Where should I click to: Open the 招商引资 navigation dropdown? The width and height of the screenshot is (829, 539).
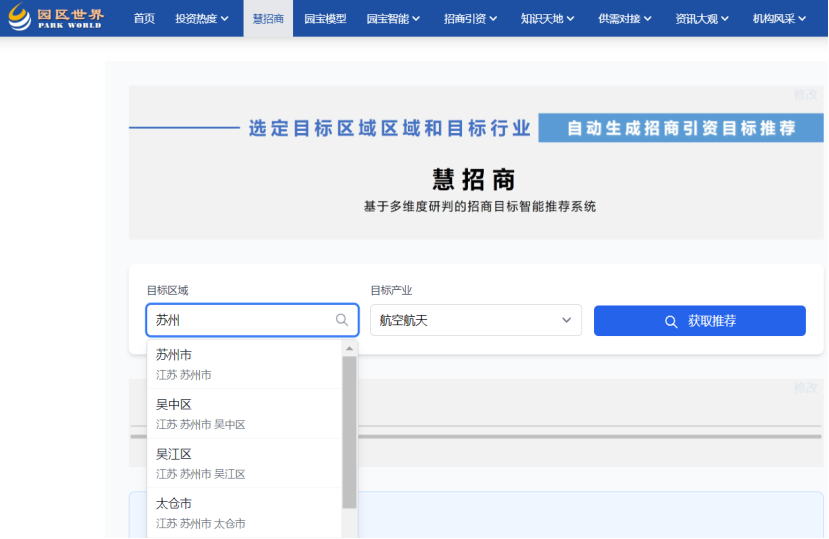pos(471,18)
